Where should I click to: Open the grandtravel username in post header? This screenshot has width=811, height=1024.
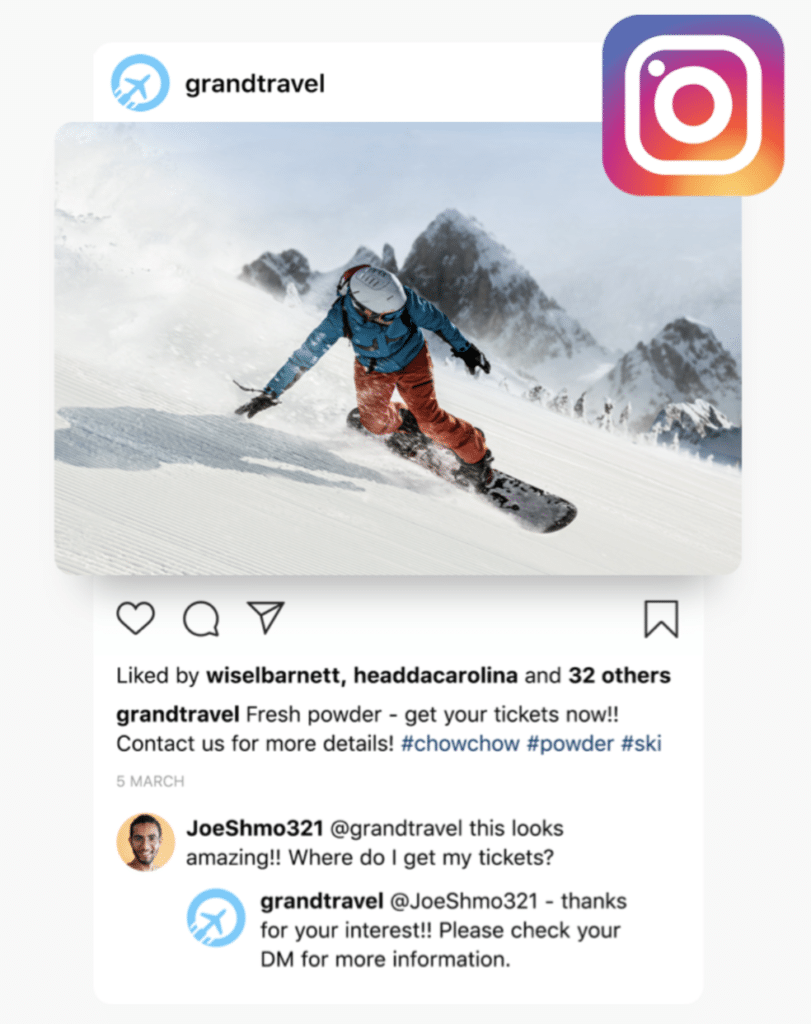coord(255,84)
